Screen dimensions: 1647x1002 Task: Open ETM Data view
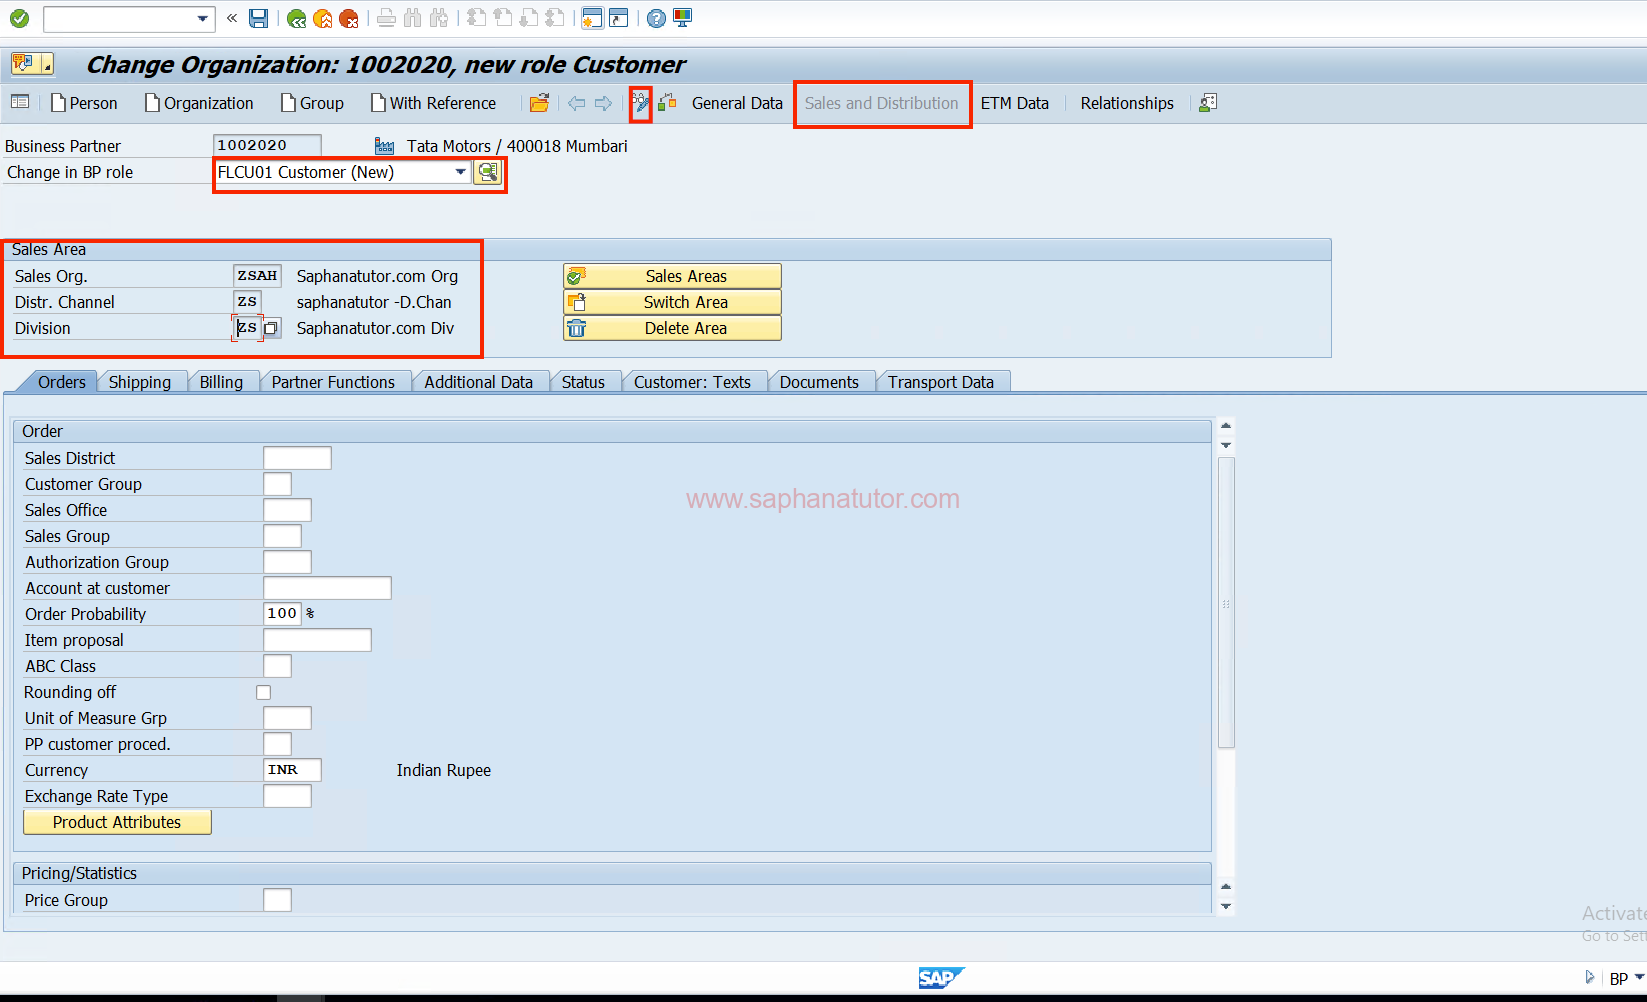(1014, 103)
